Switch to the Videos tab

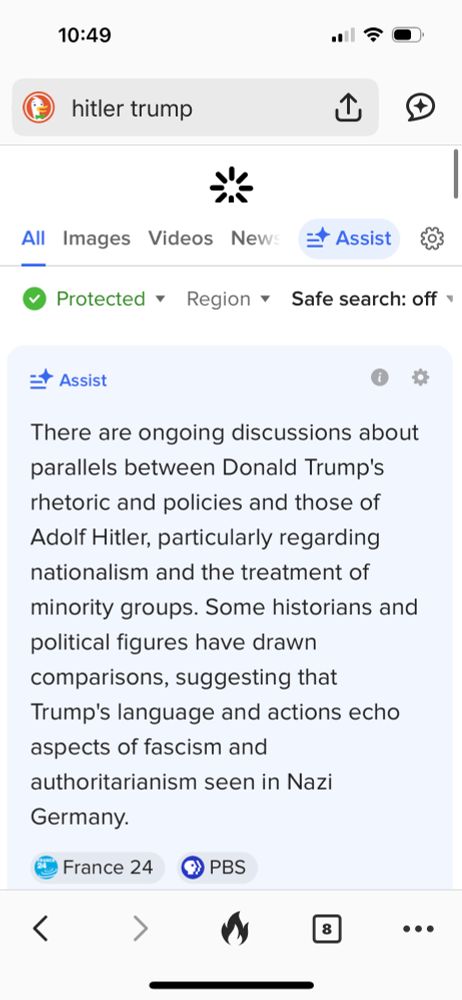click(181, 239)
